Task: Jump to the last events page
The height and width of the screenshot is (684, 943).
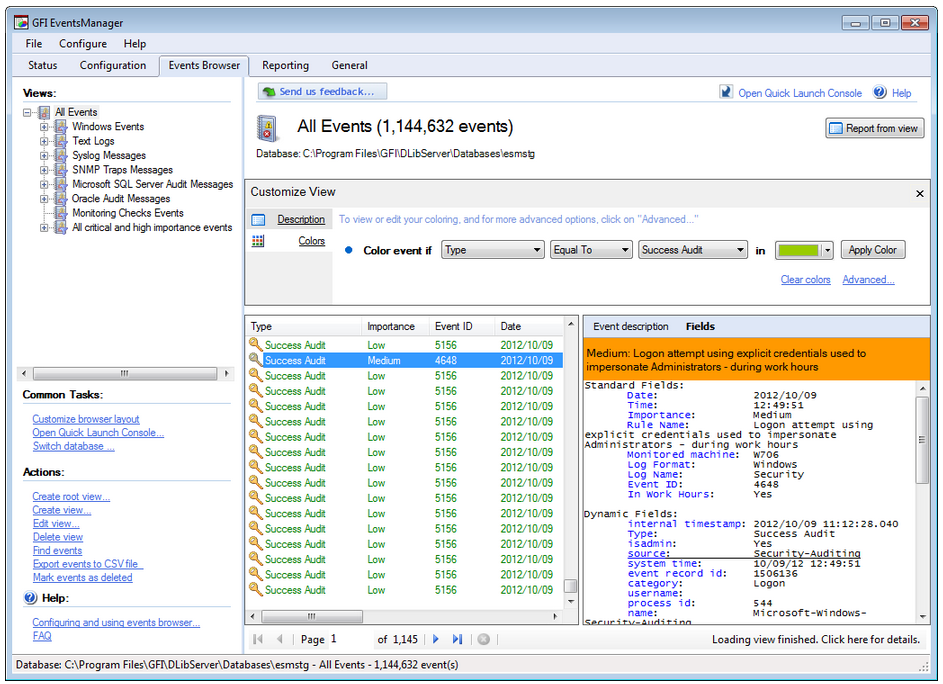Action: 458,639
